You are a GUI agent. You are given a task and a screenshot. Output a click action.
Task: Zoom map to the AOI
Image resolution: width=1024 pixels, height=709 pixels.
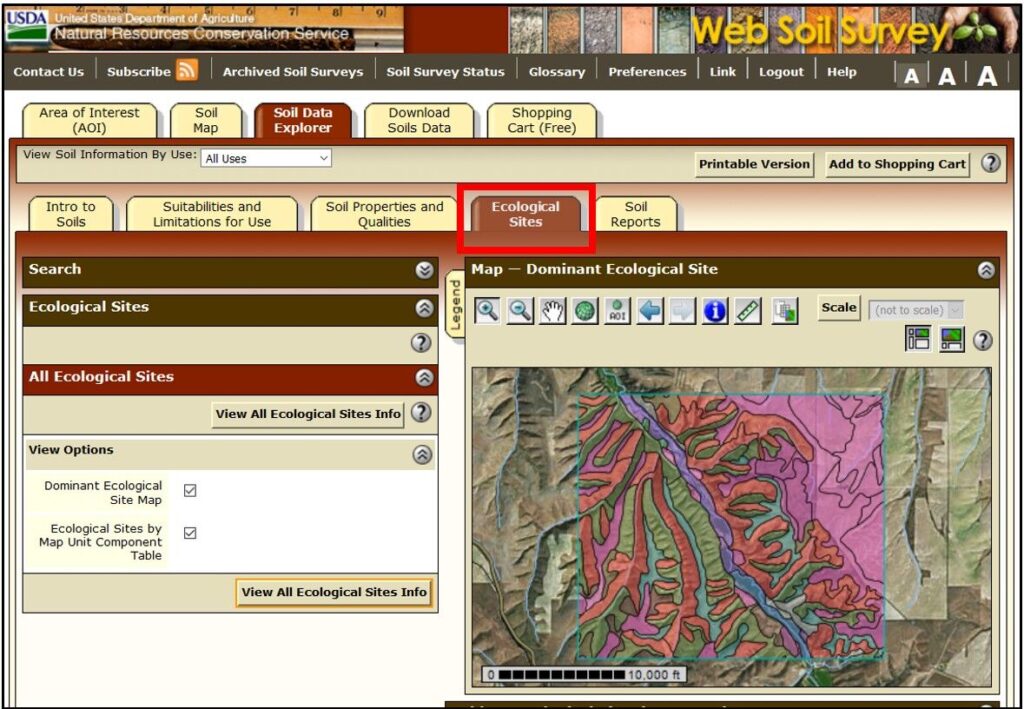[617, 311]
